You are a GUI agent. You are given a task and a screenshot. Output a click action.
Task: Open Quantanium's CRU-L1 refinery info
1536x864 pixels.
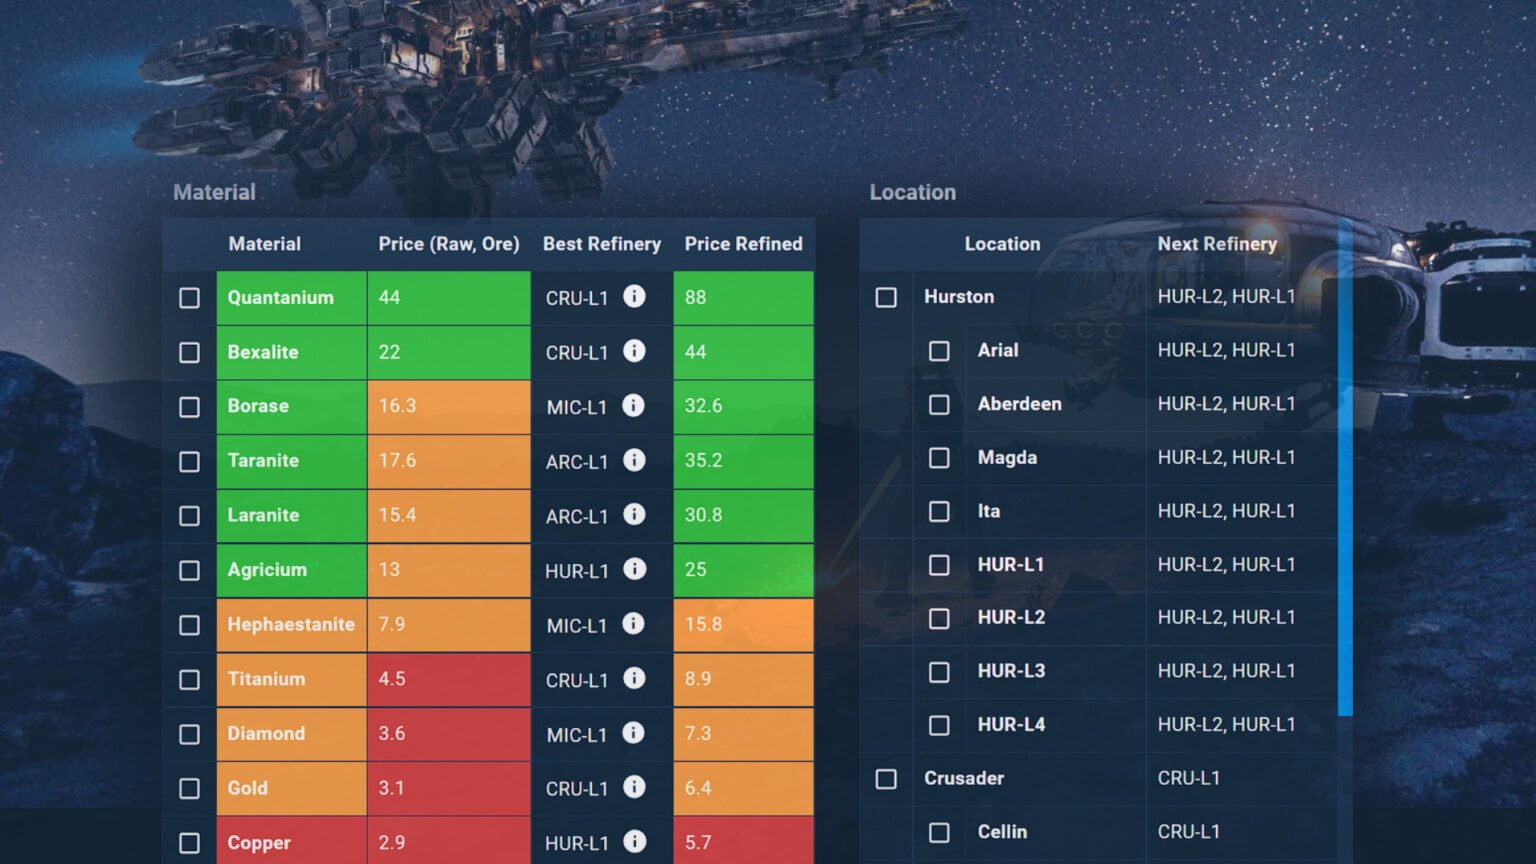(x=635, y=297)
